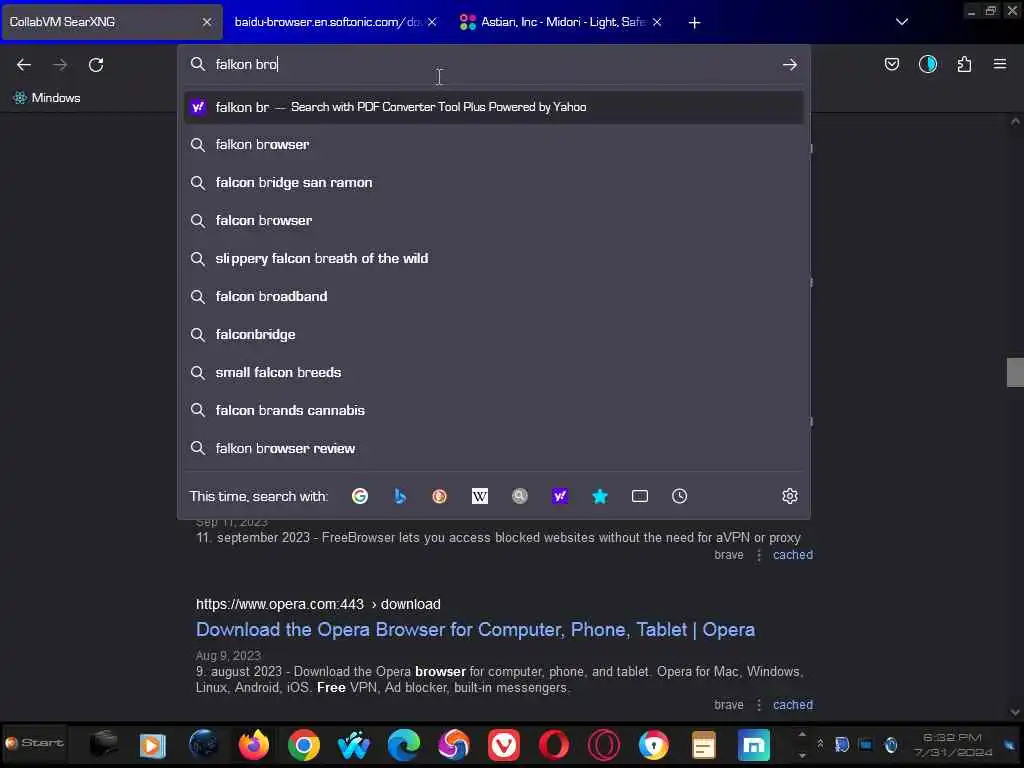This screenshot has height=768, width=1024.
Task: Show hidden system tray icons chevron
Action: (820, 744)
